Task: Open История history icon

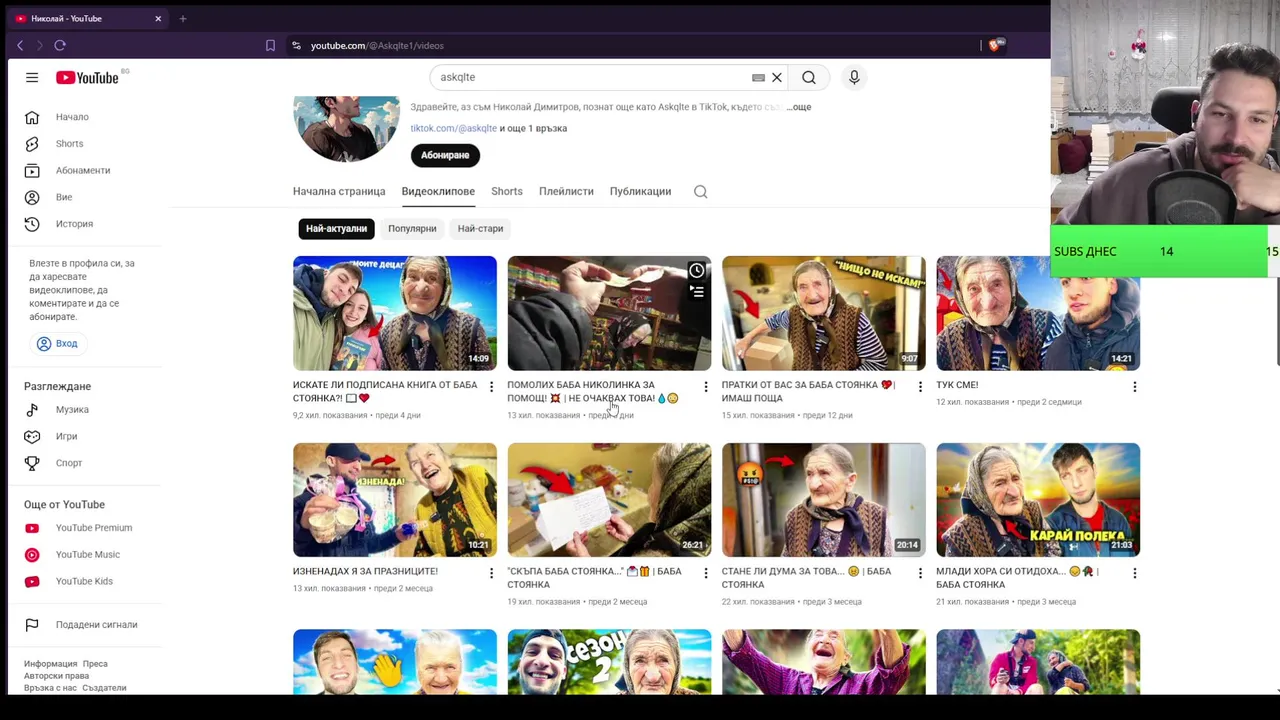Action: click(x=32, y=224)
